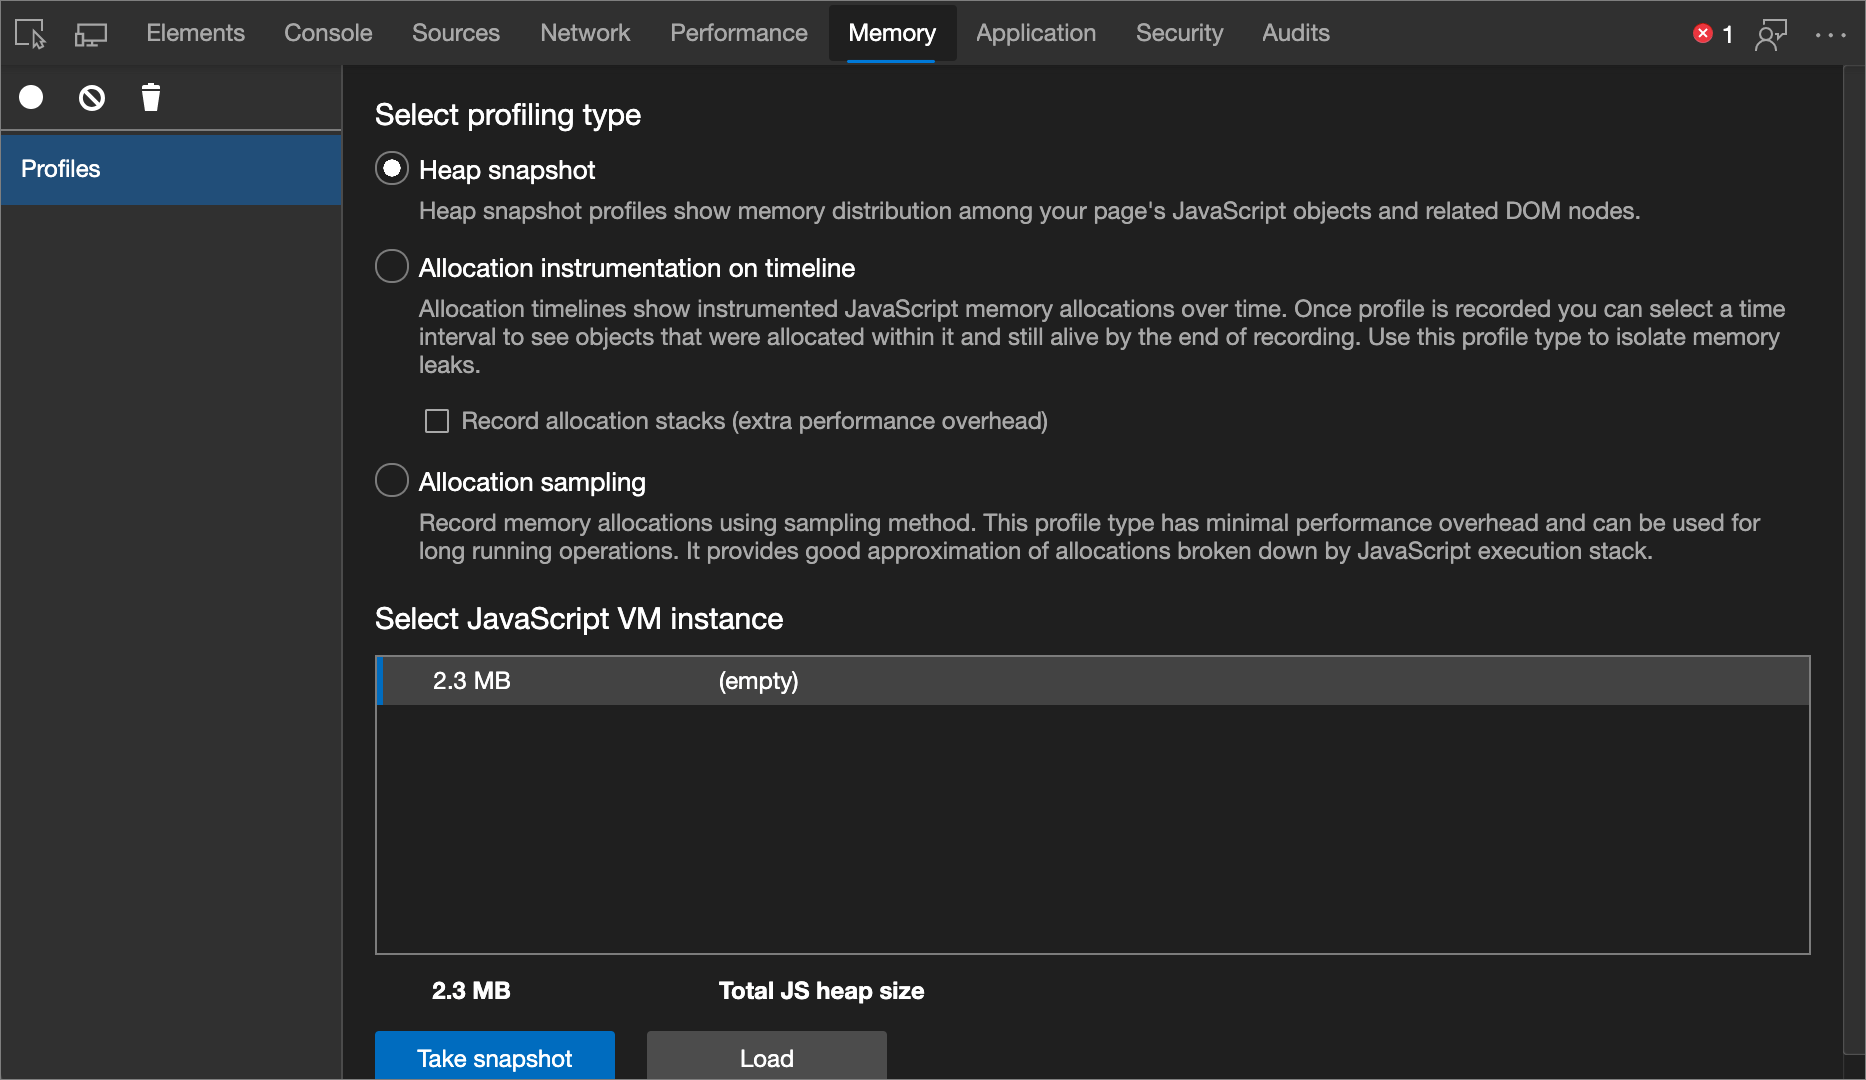Click the trash delete icon

[150, 97]
